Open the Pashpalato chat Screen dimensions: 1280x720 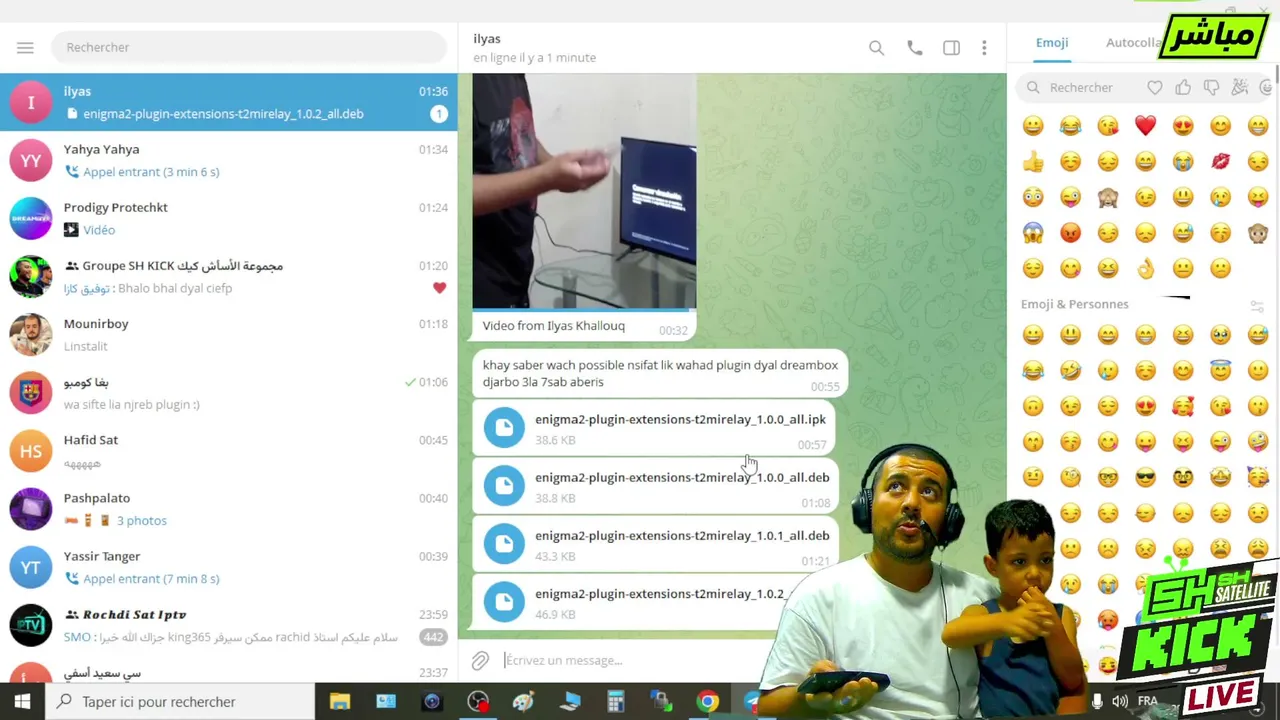tap(228, 509)
